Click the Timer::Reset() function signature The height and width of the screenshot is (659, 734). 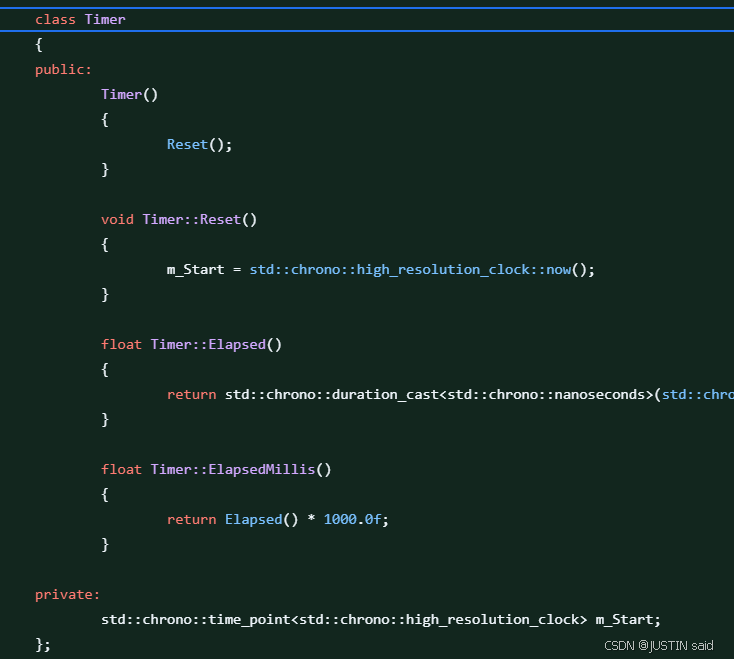200,219
